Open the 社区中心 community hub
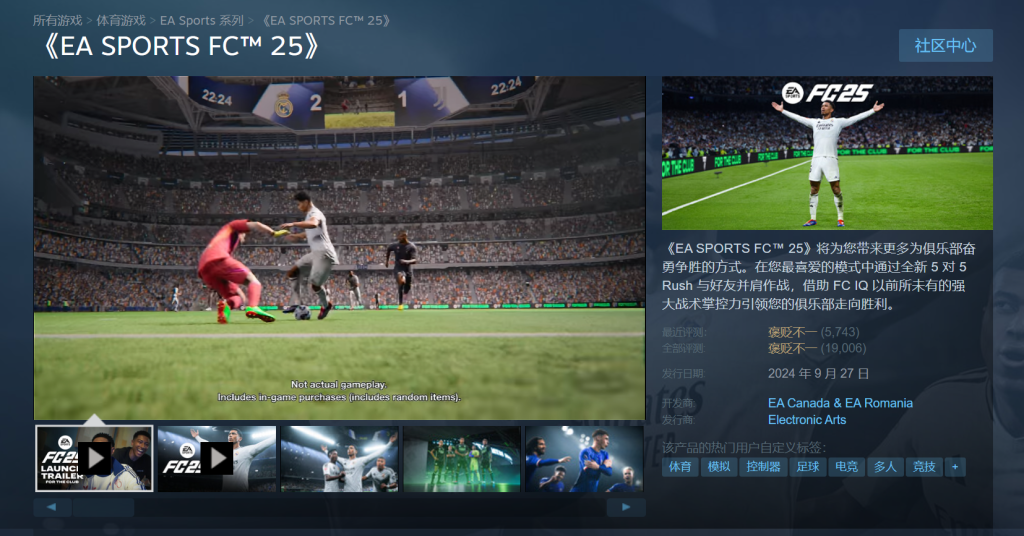The image size is (1024, 536). [945, 46]
